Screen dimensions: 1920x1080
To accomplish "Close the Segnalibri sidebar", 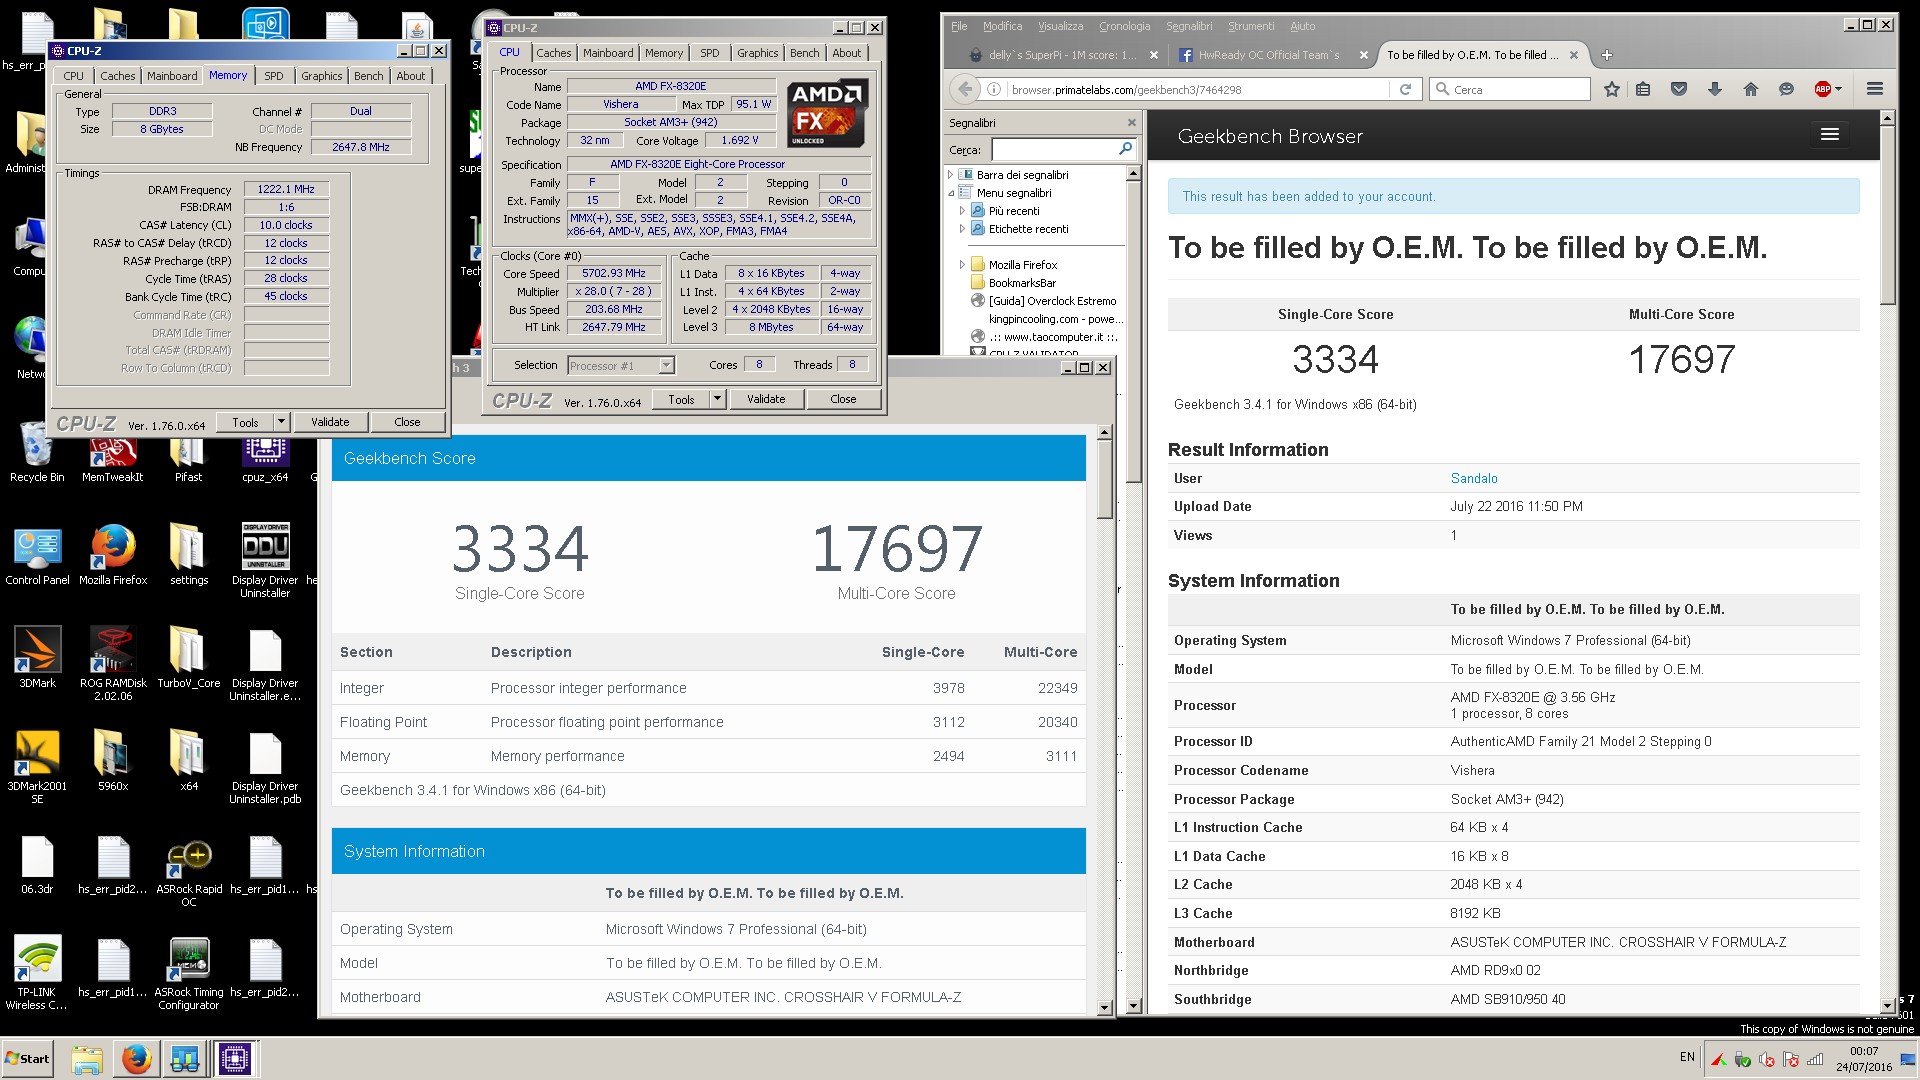I will click(x=1132, y=123).
